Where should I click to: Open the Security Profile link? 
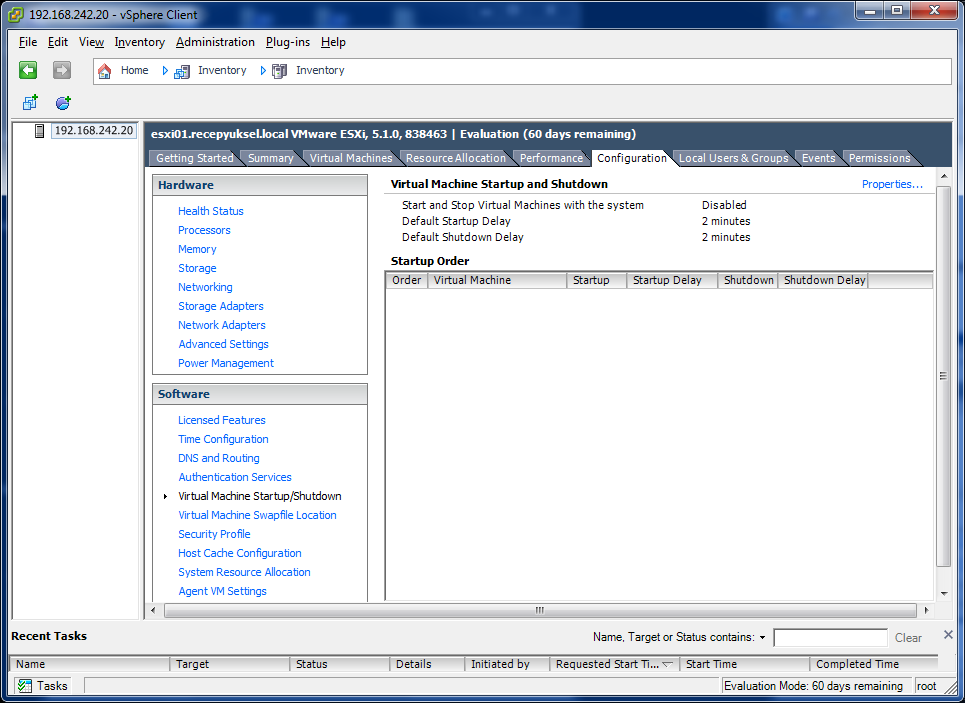214,534
